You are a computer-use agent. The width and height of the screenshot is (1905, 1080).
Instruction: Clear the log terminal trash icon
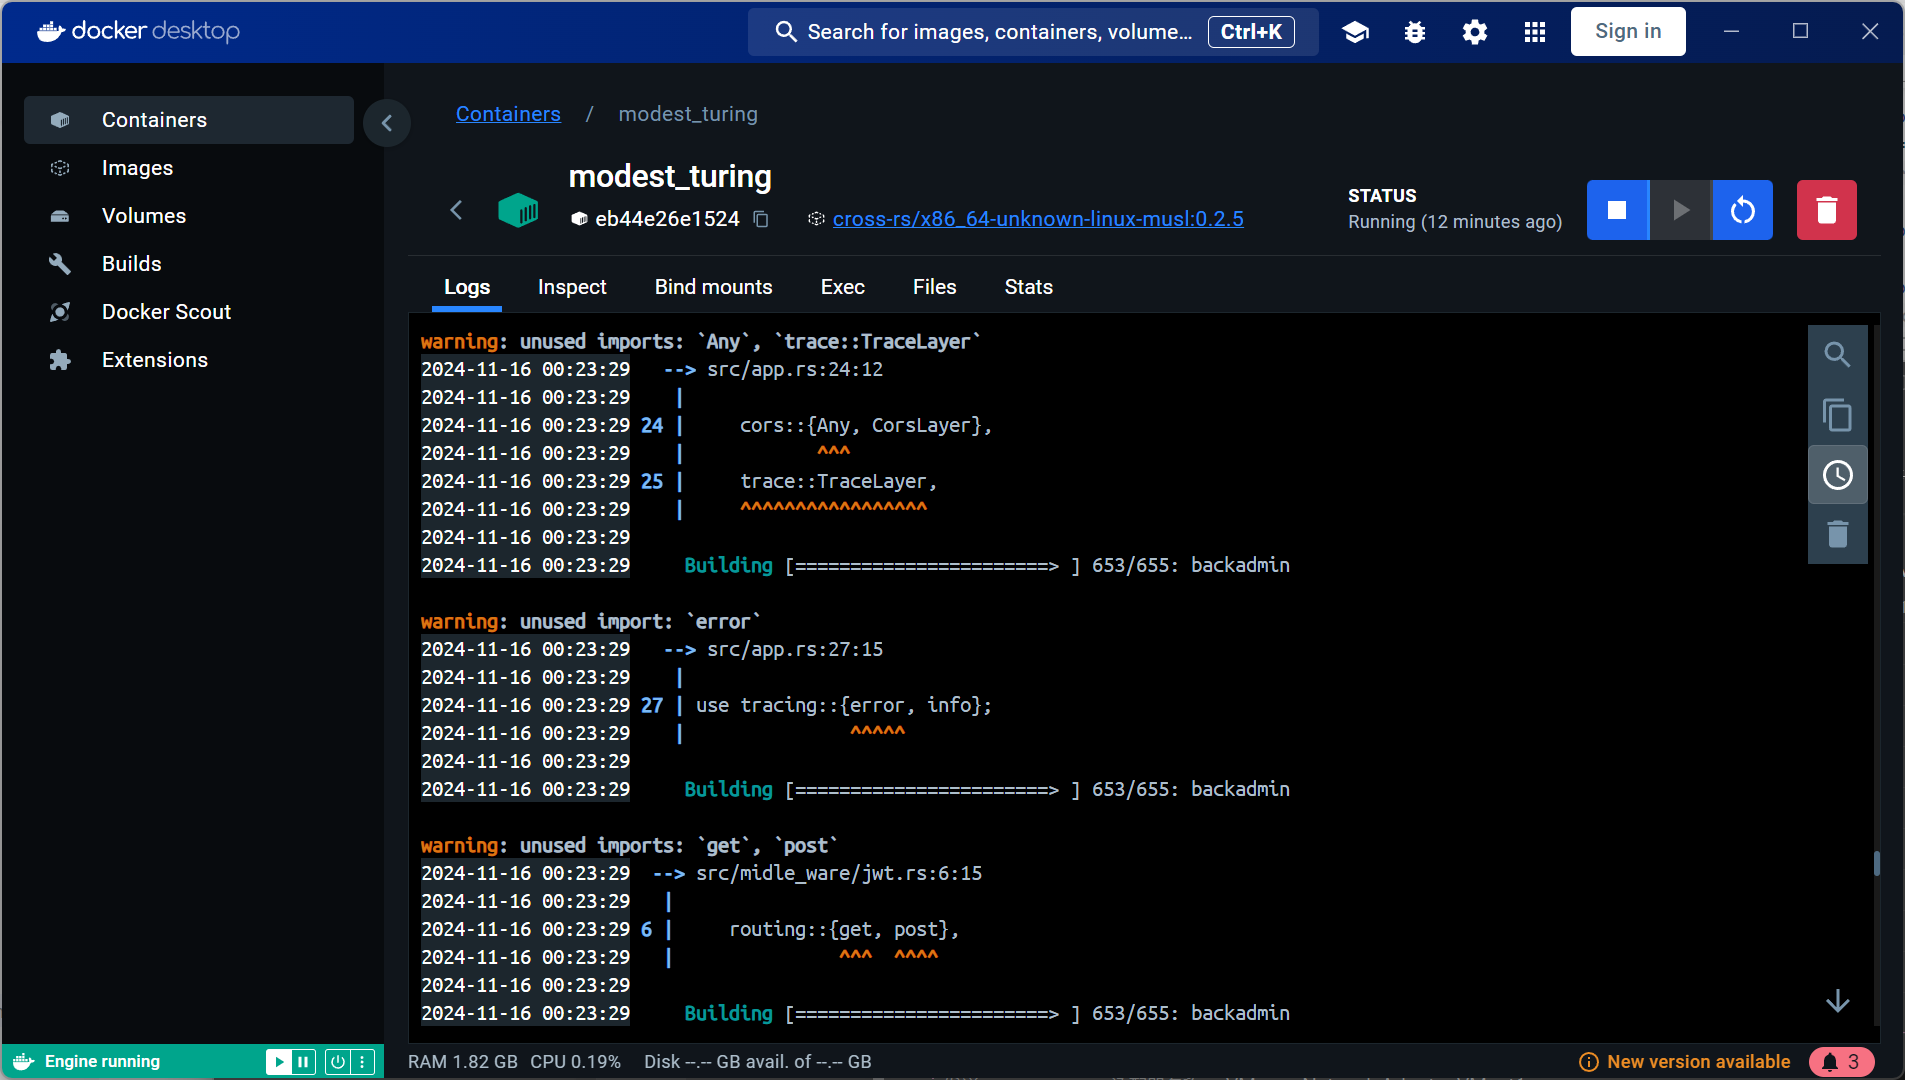[x=1837, y=534]
